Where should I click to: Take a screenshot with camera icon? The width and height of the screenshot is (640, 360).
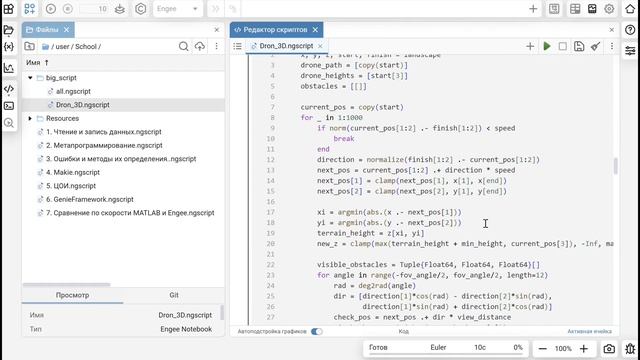[x=609, y=349]
